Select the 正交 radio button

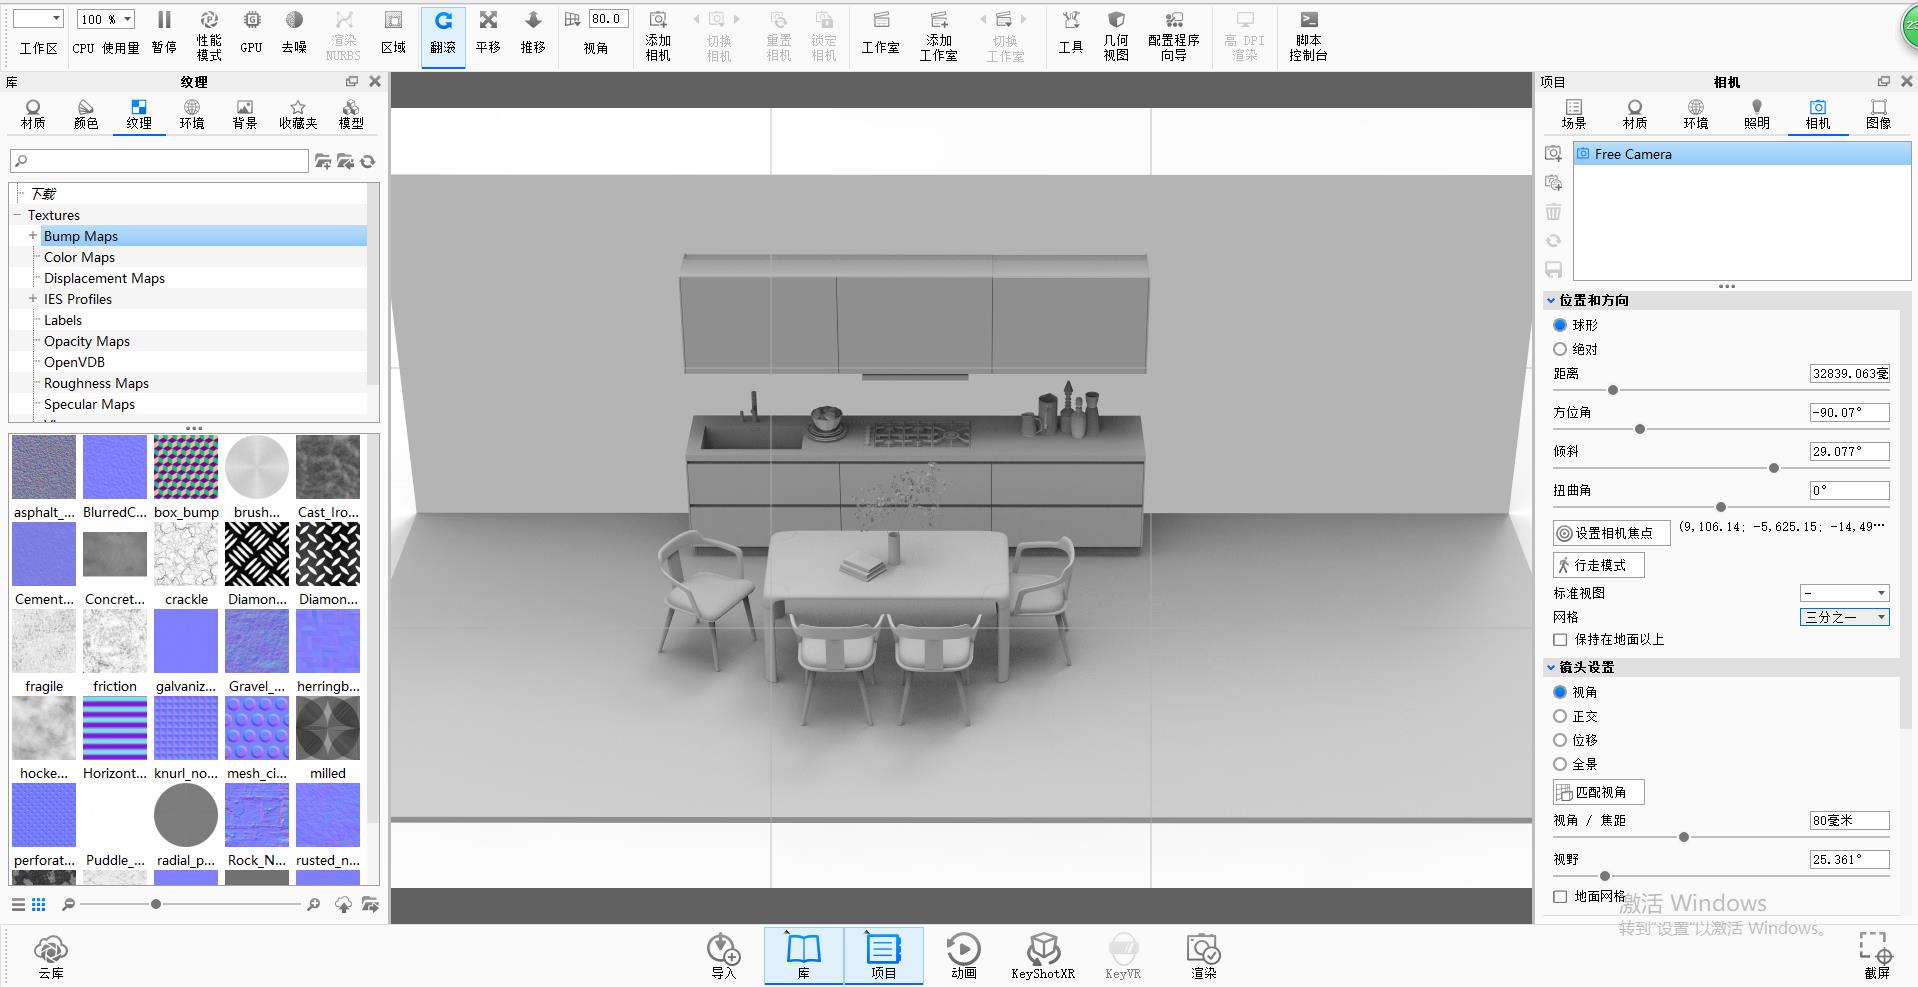(1560, 716)
